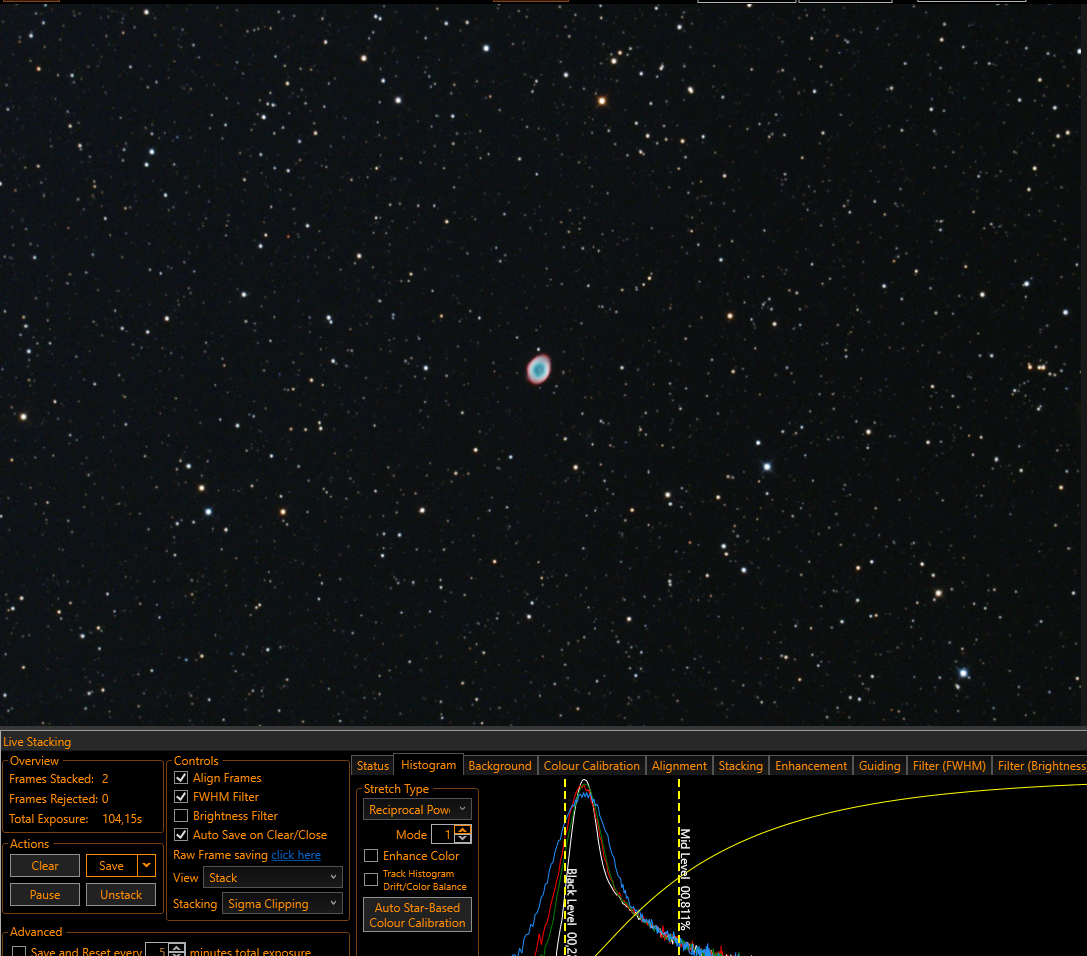Open the Background tab

click(x=500, y=765)
